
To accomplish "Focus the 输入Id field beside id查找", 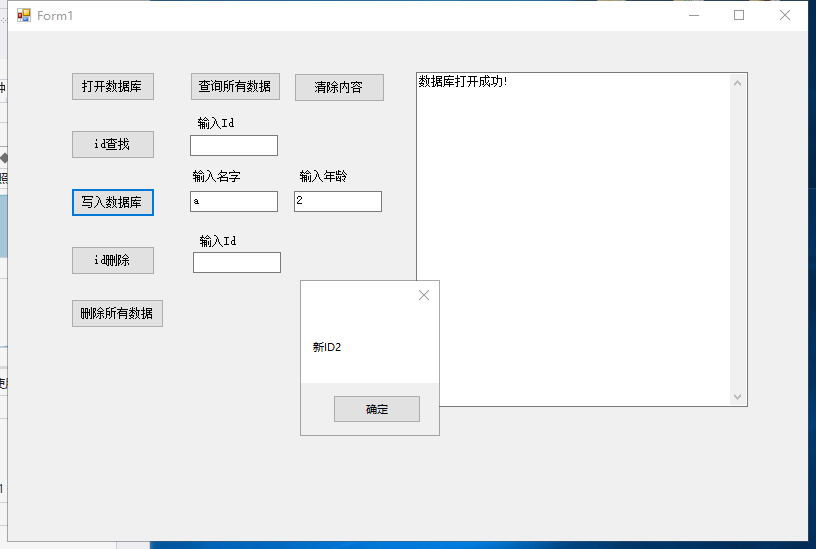I will tap(234, 146).
